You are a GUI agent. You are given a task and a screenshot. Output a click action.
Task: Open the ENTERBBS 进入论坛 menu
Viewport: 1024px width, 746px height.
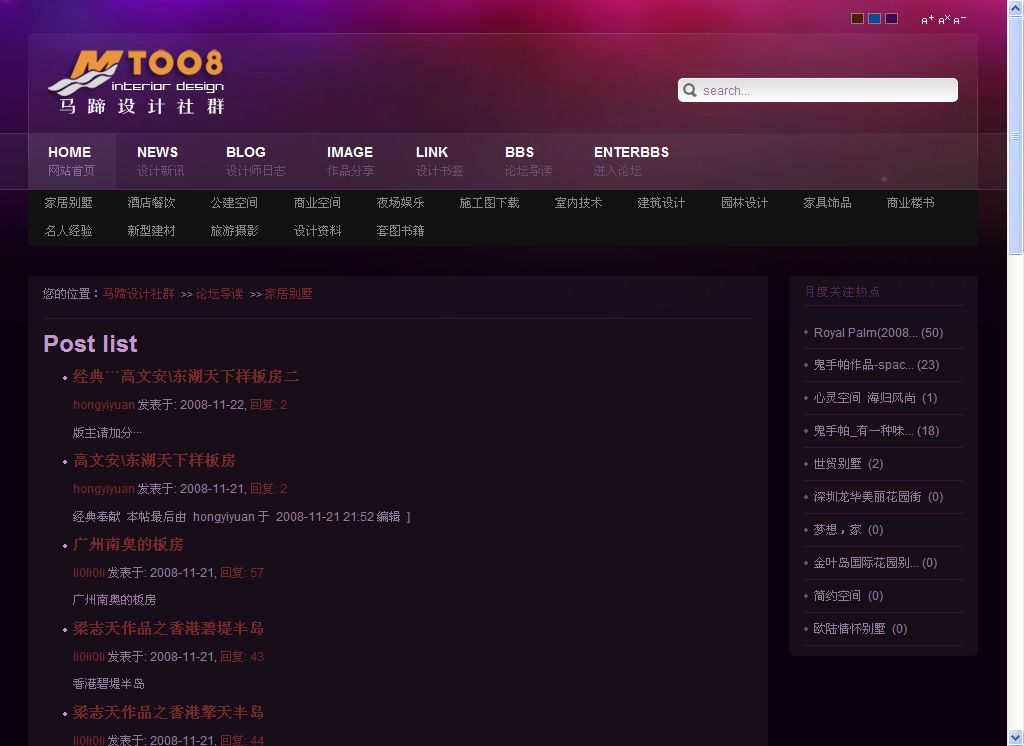[x=631, y=161]
